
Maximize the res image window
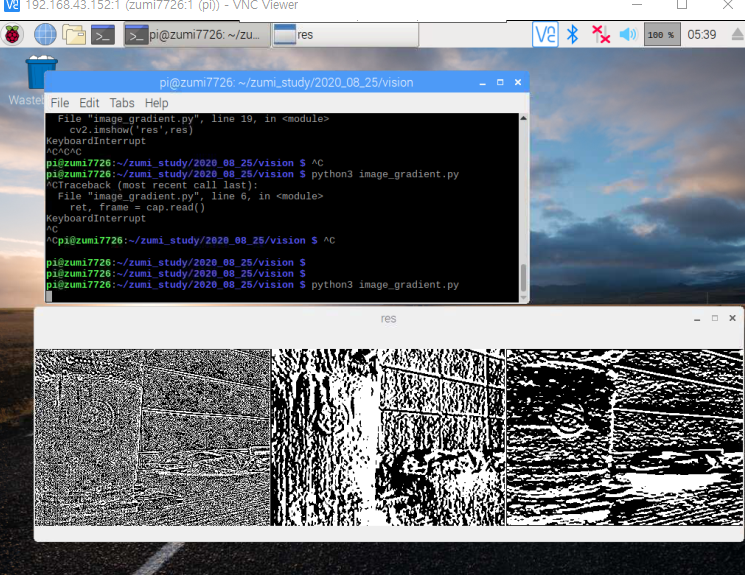tap(715, 318)
